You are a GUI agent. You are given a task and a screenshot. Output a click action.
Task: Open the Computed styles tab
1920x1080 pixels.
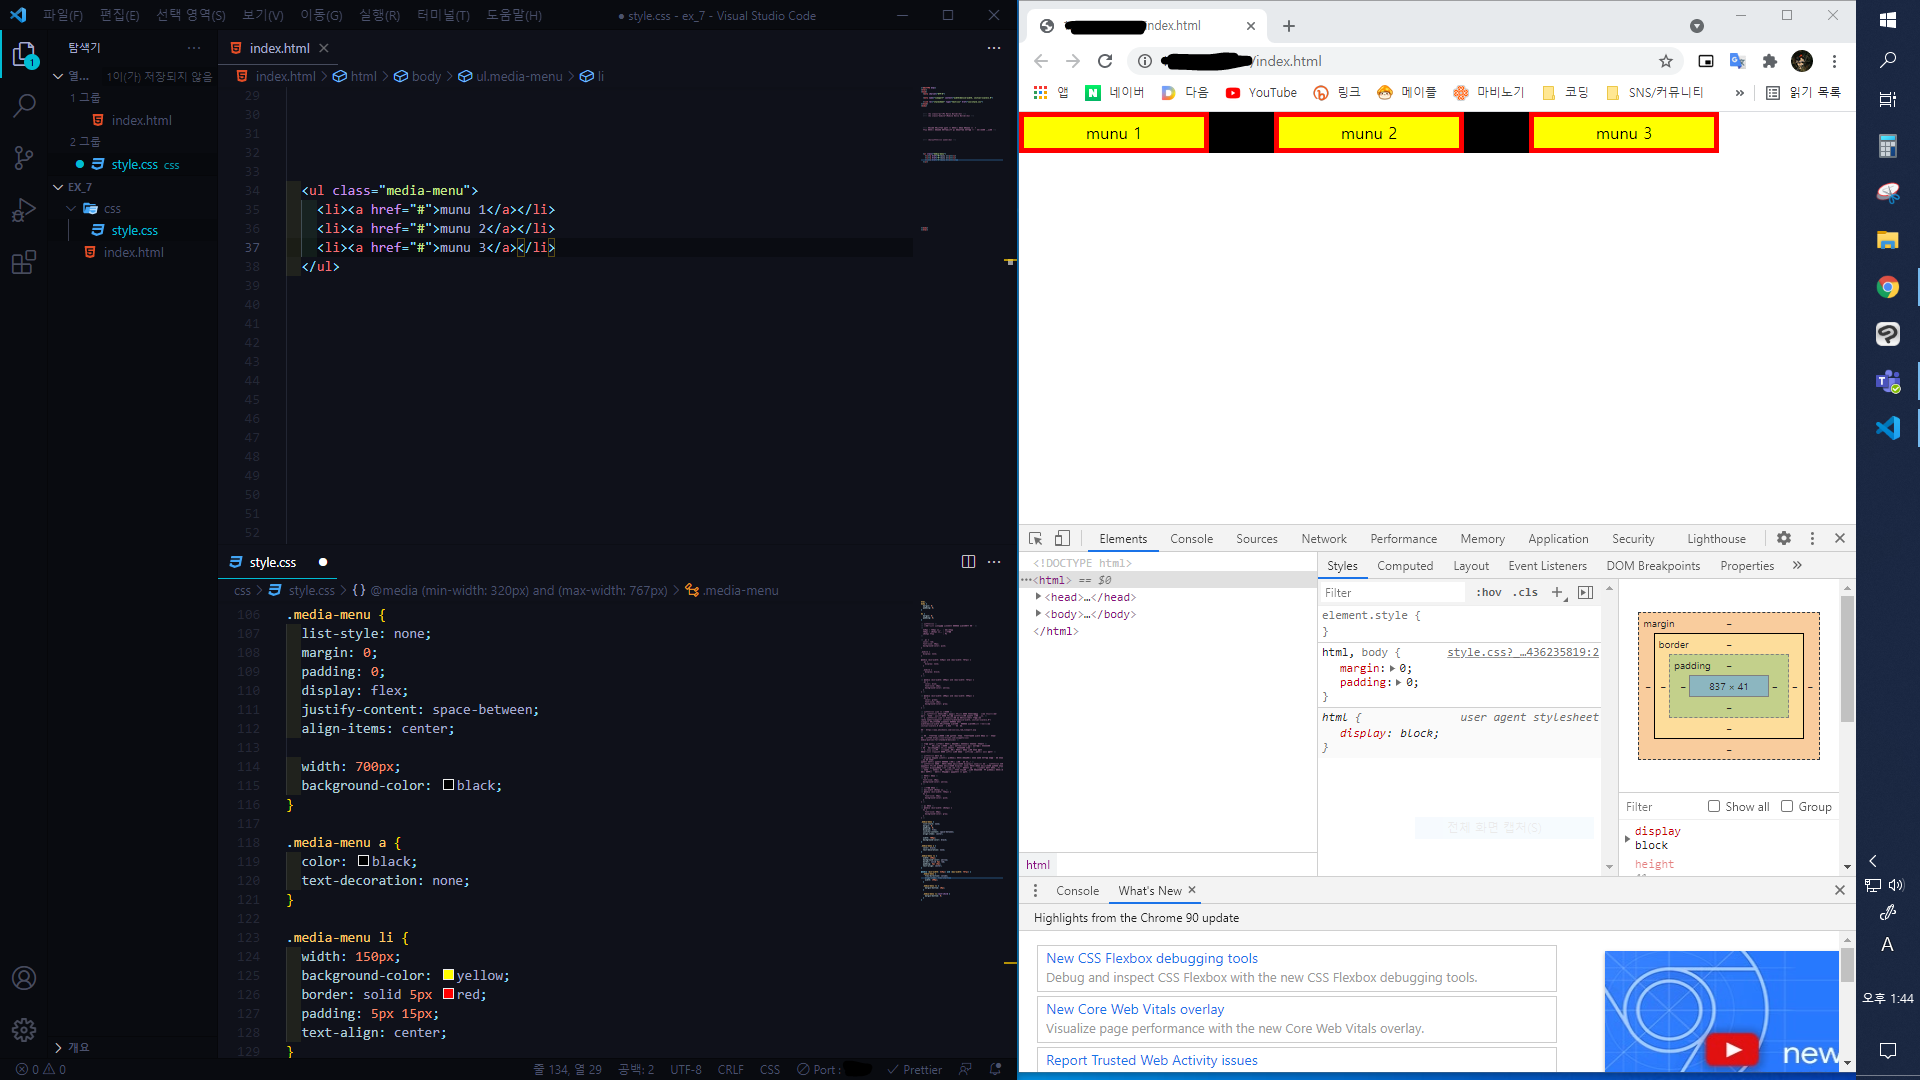pos(1404,566)
